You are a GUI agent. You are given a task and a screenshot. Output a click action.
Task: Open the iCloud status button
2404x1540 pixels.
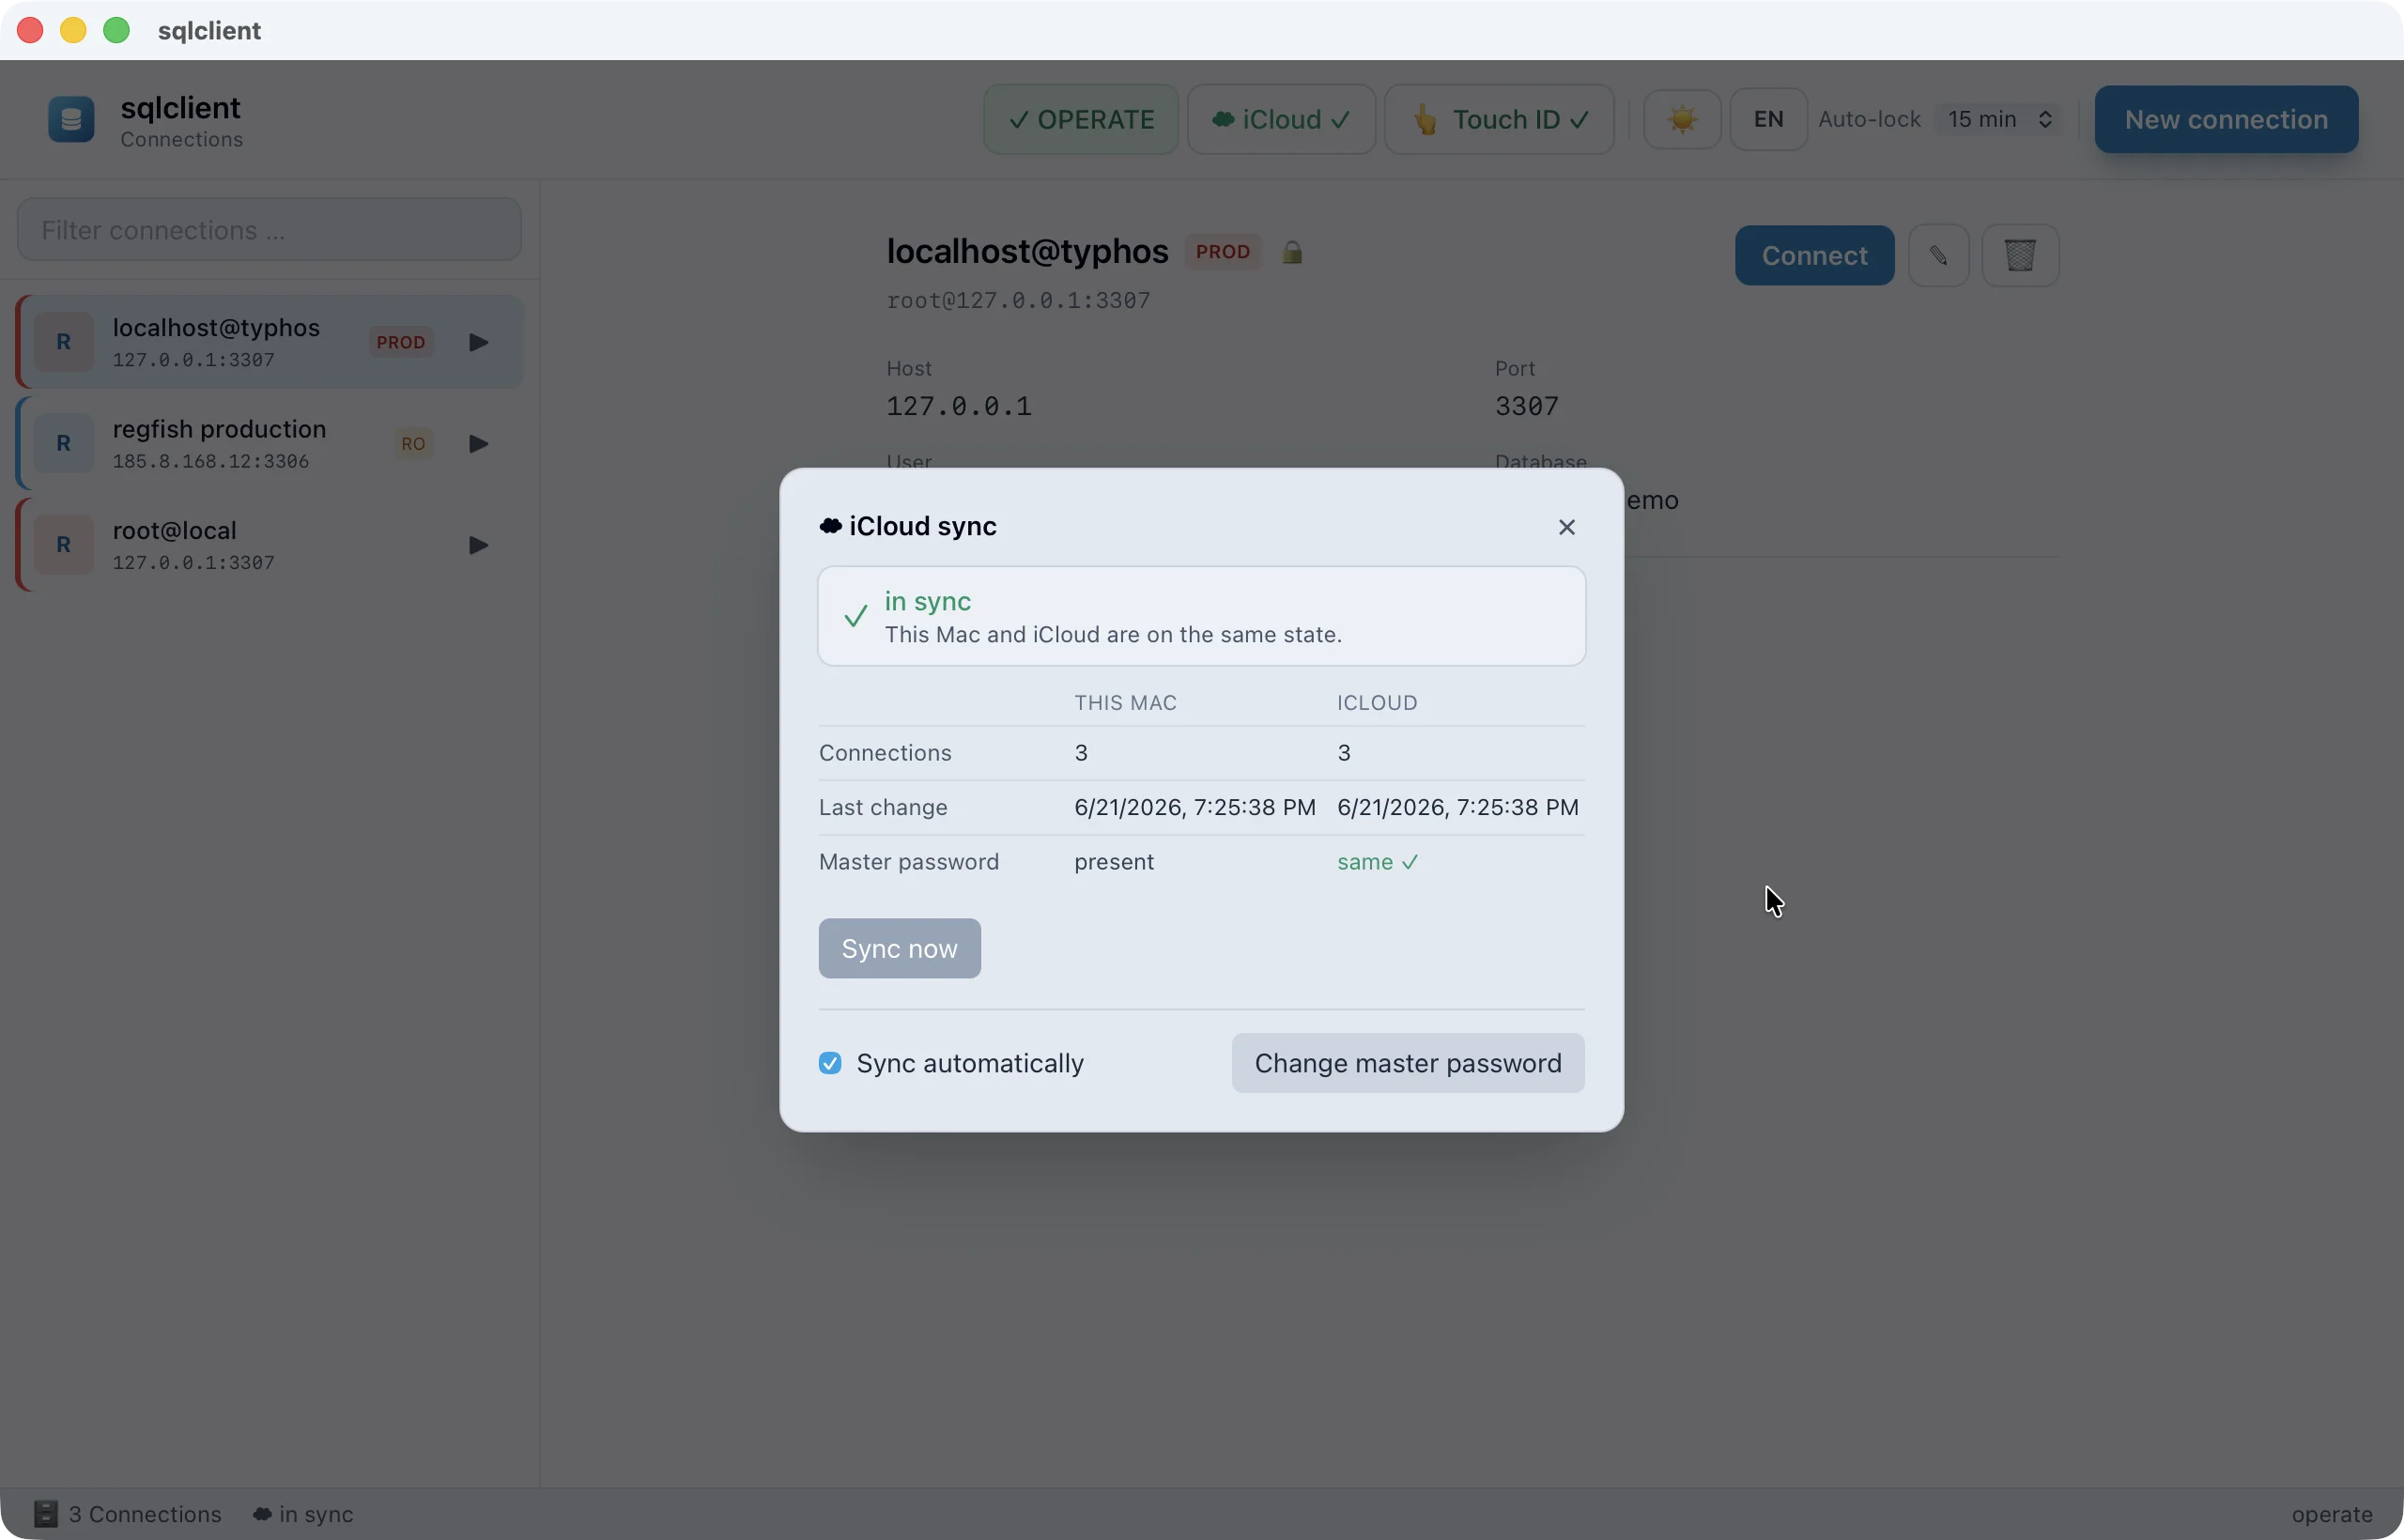click(1281, 119)
